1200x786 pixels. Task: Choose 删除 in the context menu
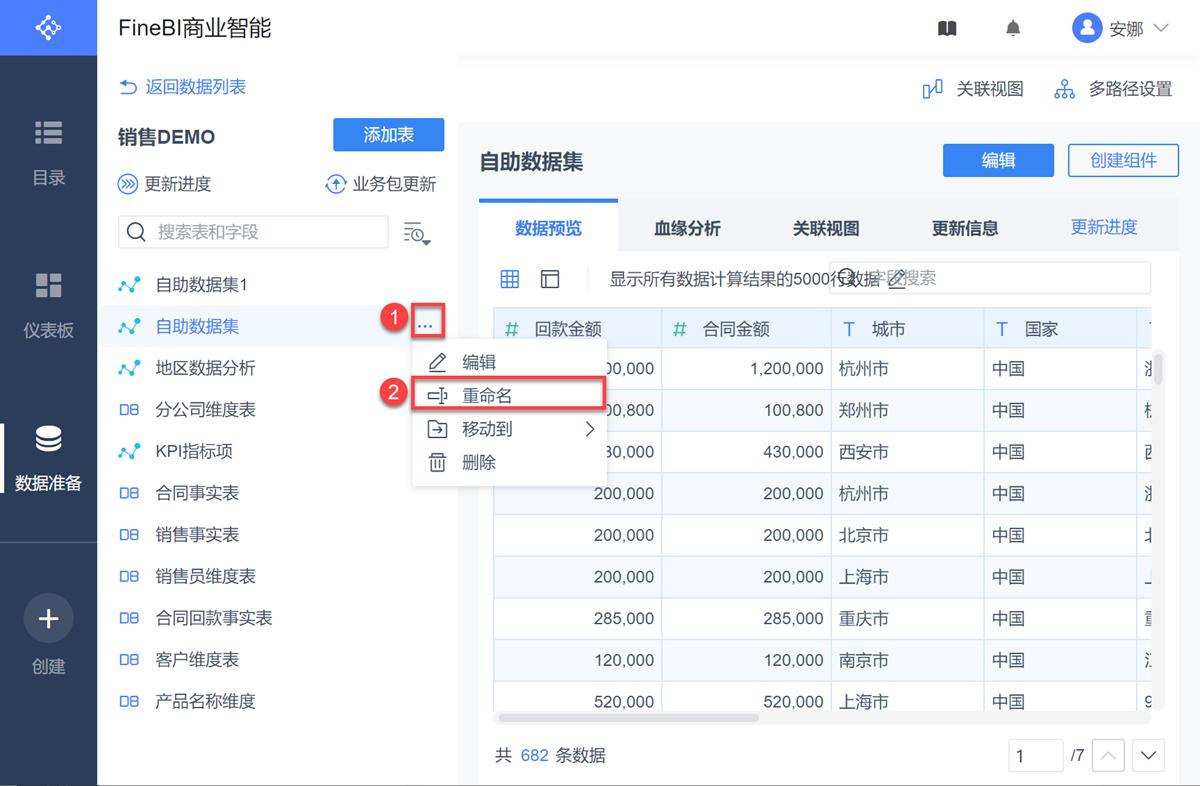click(x=509, y=463)
